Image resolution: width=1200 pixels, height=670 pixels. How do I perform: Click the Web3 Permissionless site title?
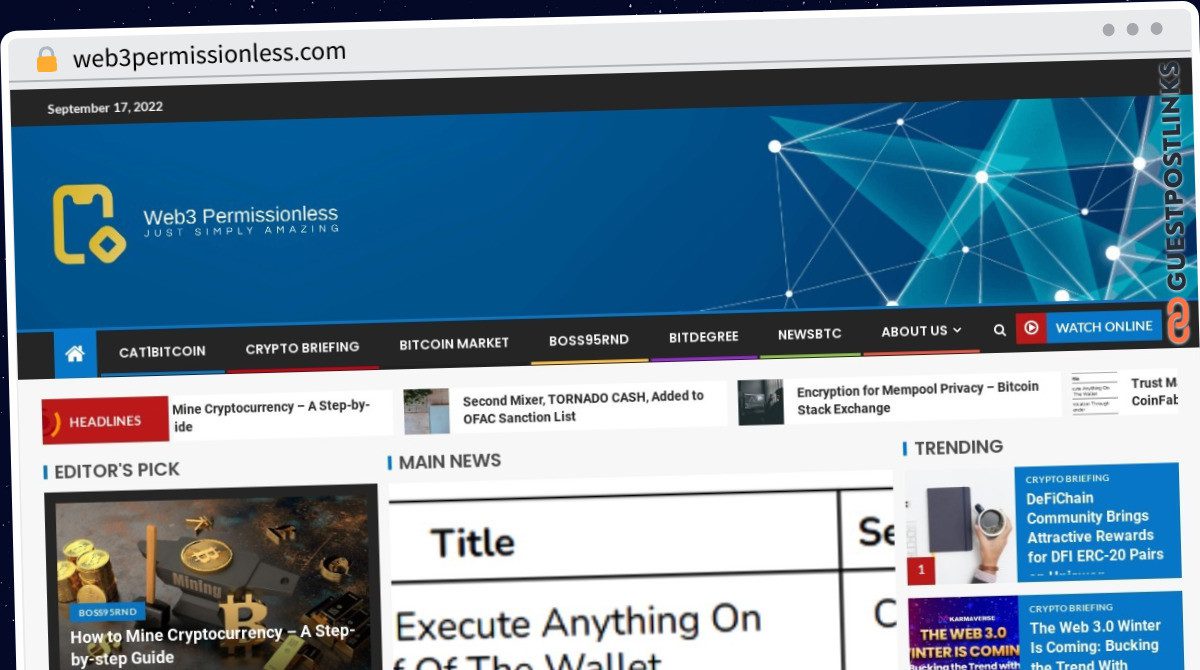point(240,215)
